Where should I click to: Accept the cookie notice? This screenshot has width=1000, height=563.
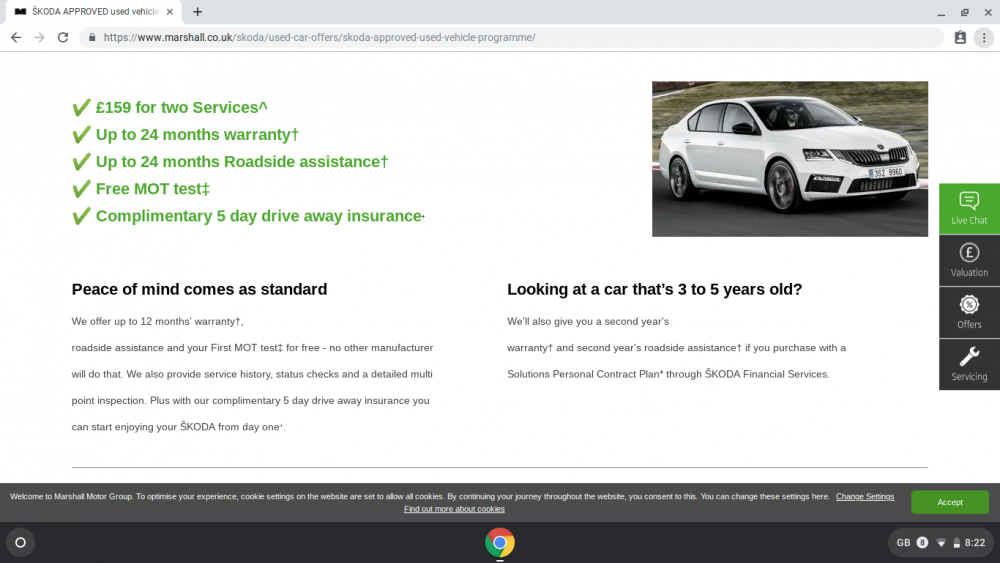point(950,502)
